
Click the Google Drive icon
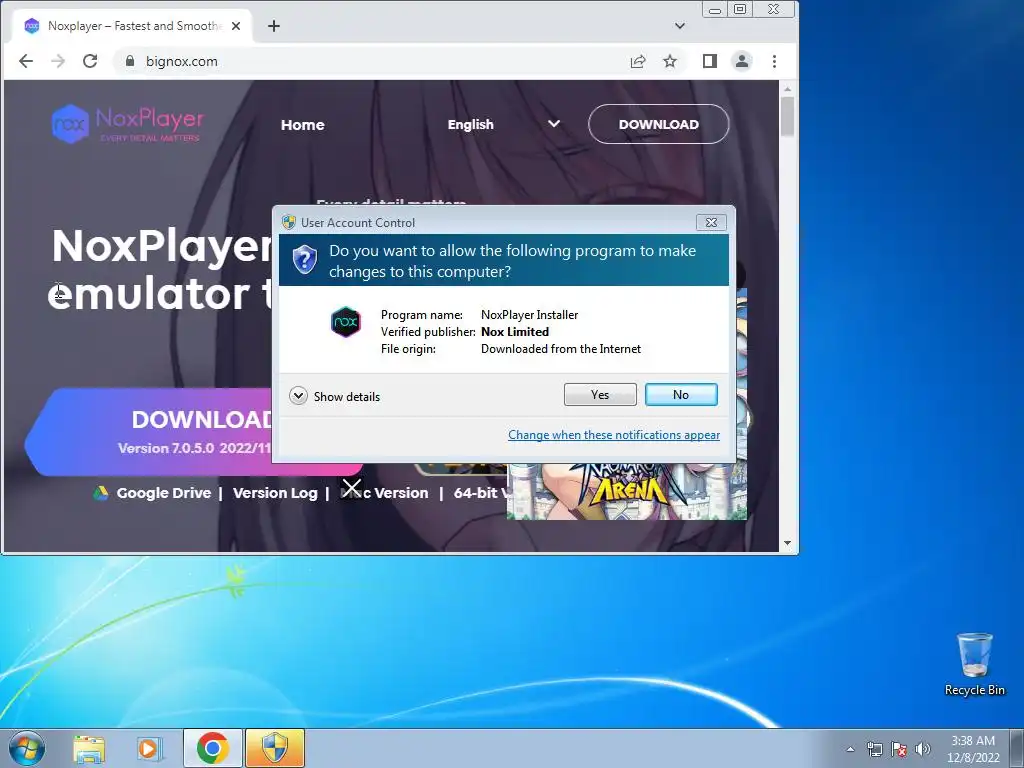coord(101,493)
